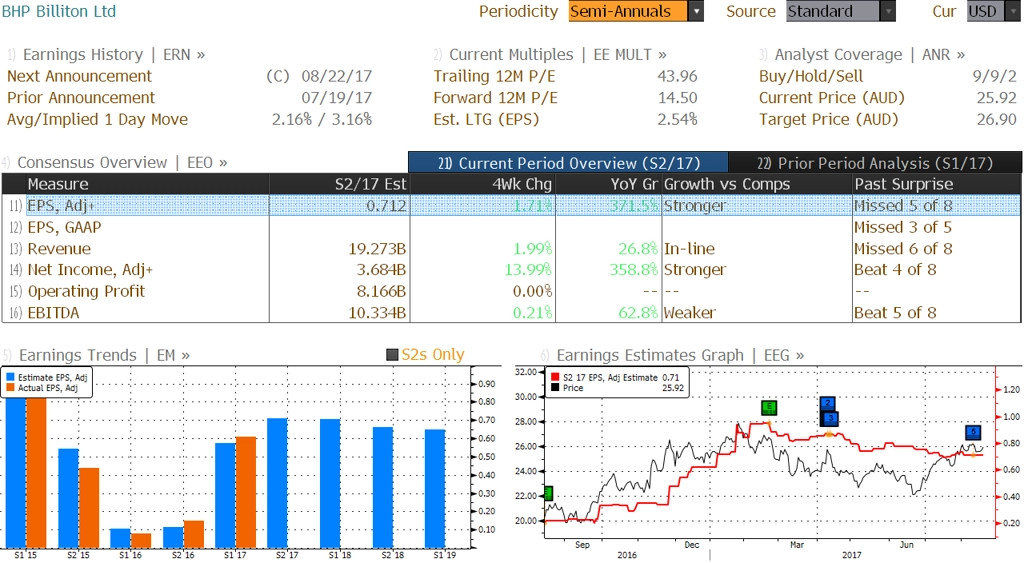Image resolution: width=1024 pixels, height=563 pixels.
Task: Click Target Price (AUD) value 26.90
Action: [x=997, y=120]
